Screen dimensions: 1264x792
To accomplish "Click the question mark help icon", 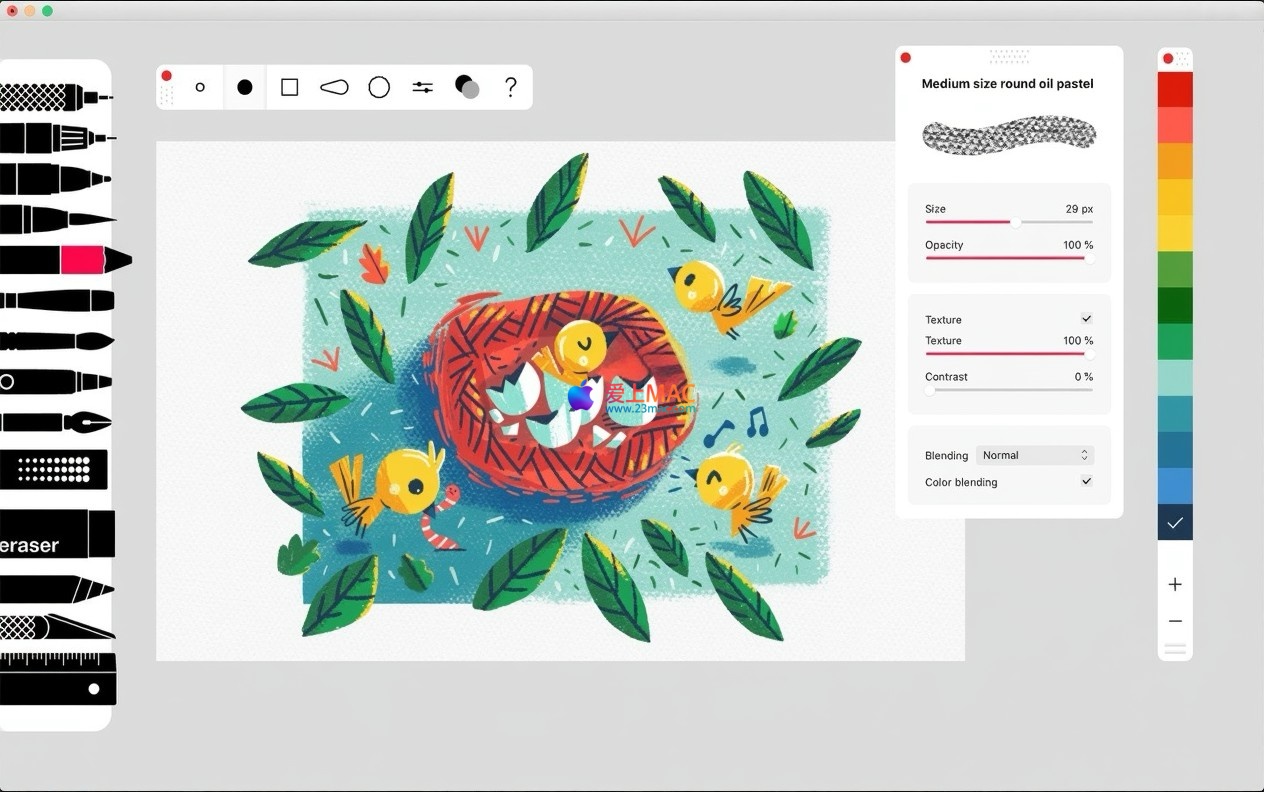I will pos(511,88).
